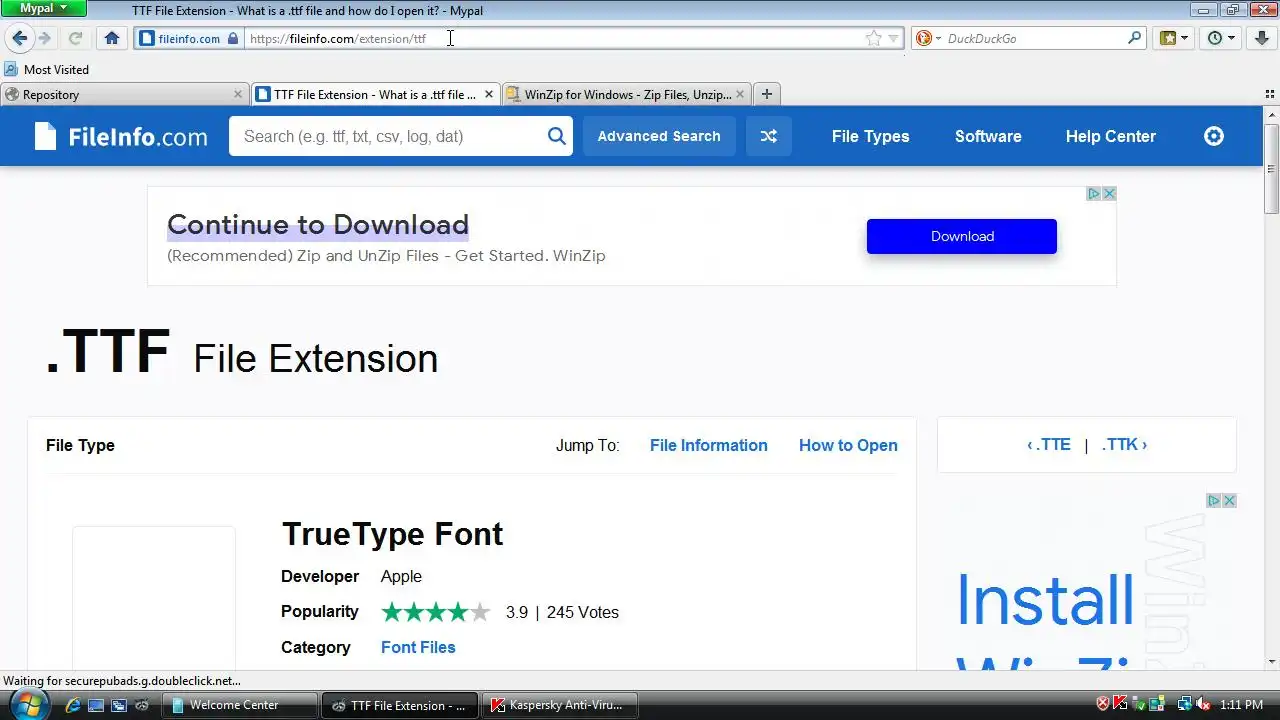Viewport: 1280px width, 720px height.
Task: Open the Kaspersky tray icon
Action: coord(1121,704)
